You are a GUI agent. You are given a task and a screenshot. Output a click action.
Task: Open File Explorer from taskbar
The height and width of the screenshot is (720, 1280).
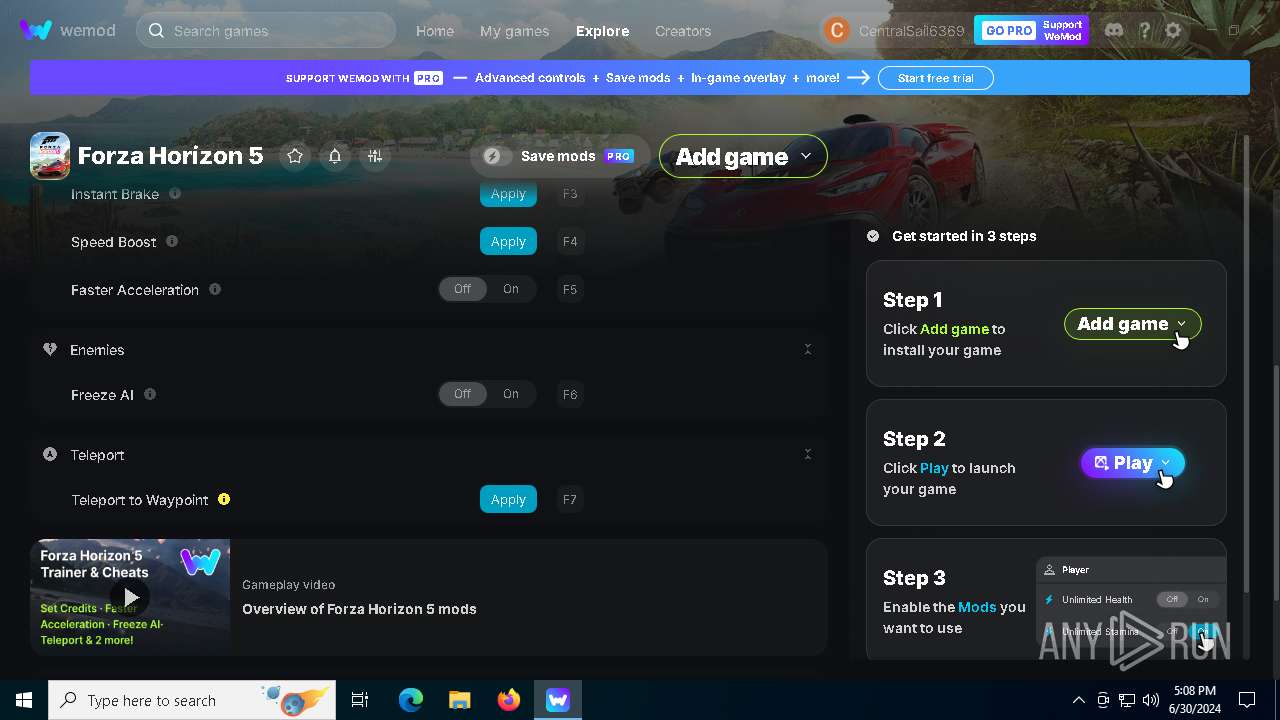(460, 700)
